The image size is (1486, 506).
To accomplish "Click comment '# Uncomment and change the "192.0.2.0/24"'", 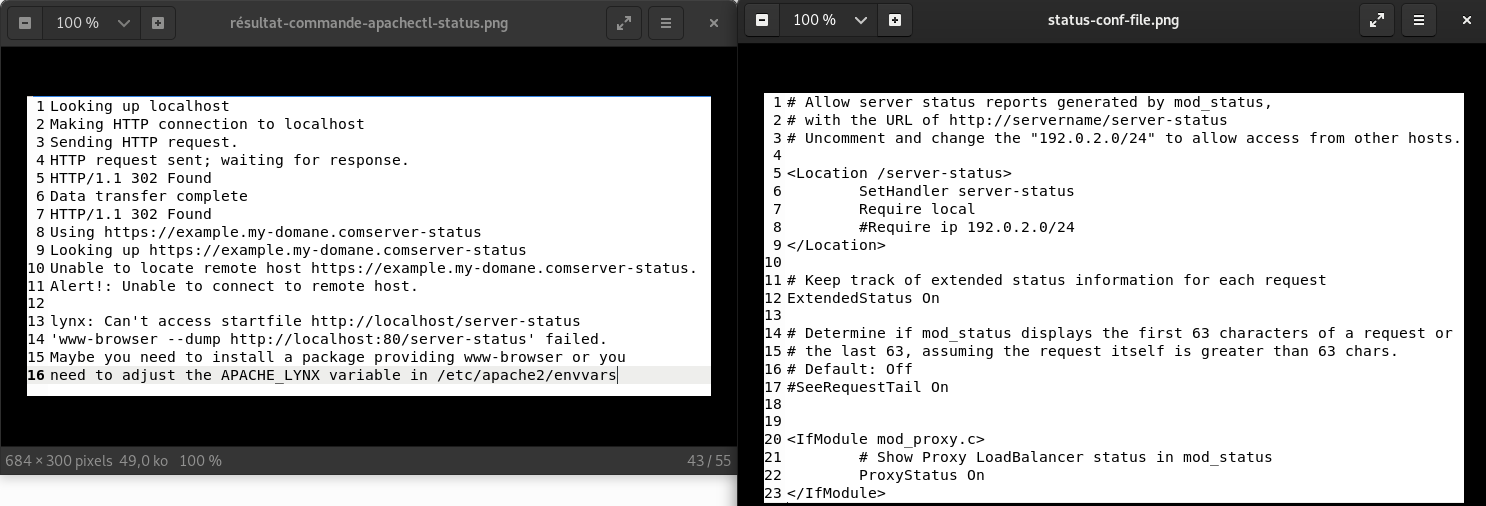I will coord(1124,138).
